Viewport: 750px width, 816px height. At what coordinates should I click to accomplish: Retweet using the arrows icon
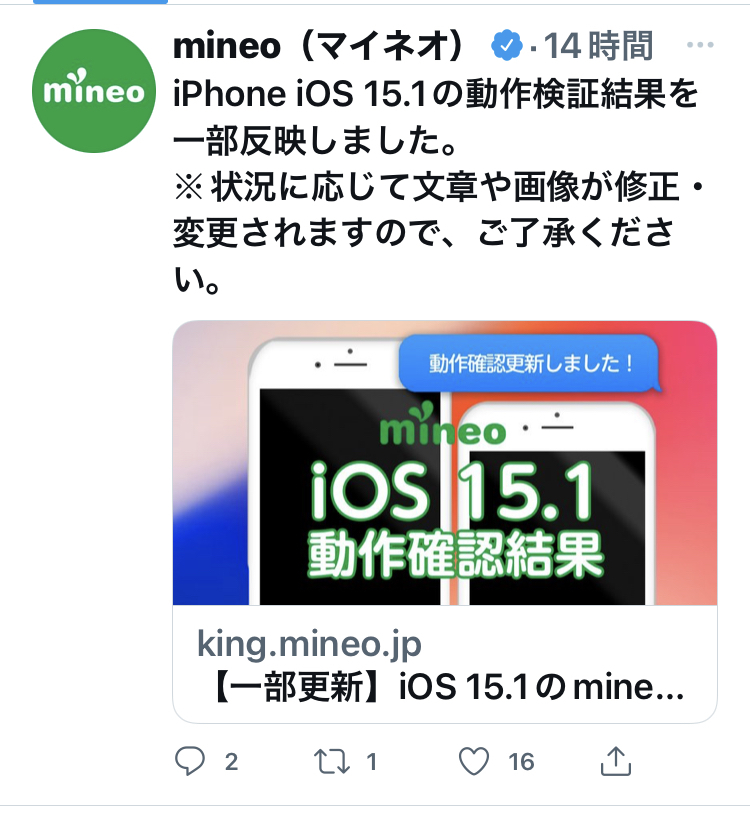point(332,761)
